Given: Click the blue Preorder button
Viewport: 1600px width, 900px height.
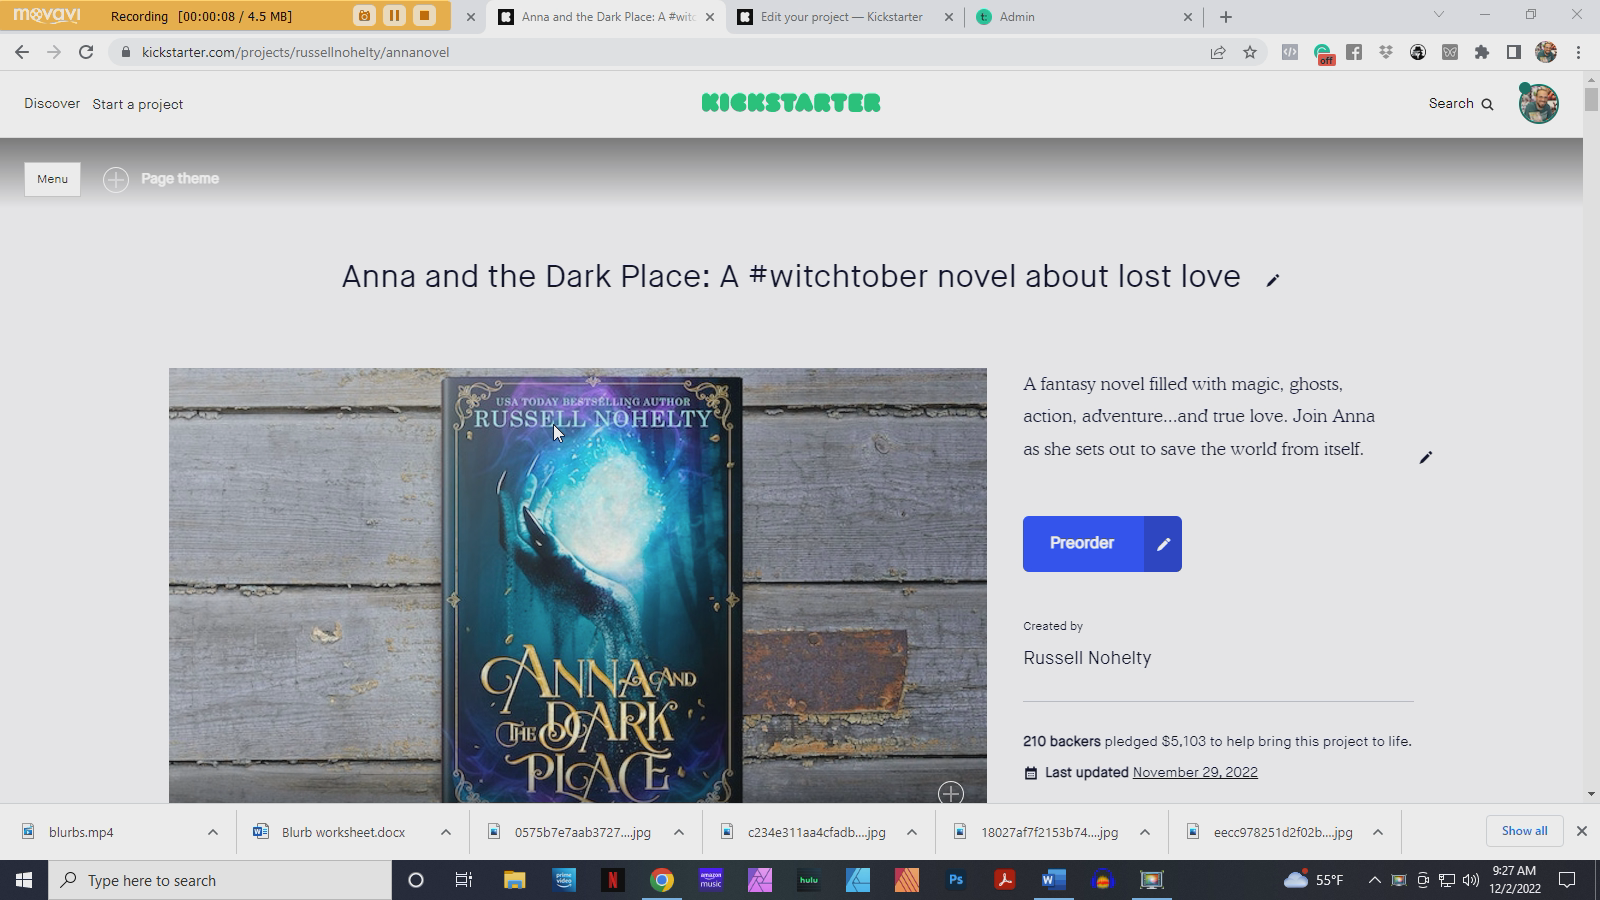Looking at the screenshot, I should click(x=1082, y=544).
